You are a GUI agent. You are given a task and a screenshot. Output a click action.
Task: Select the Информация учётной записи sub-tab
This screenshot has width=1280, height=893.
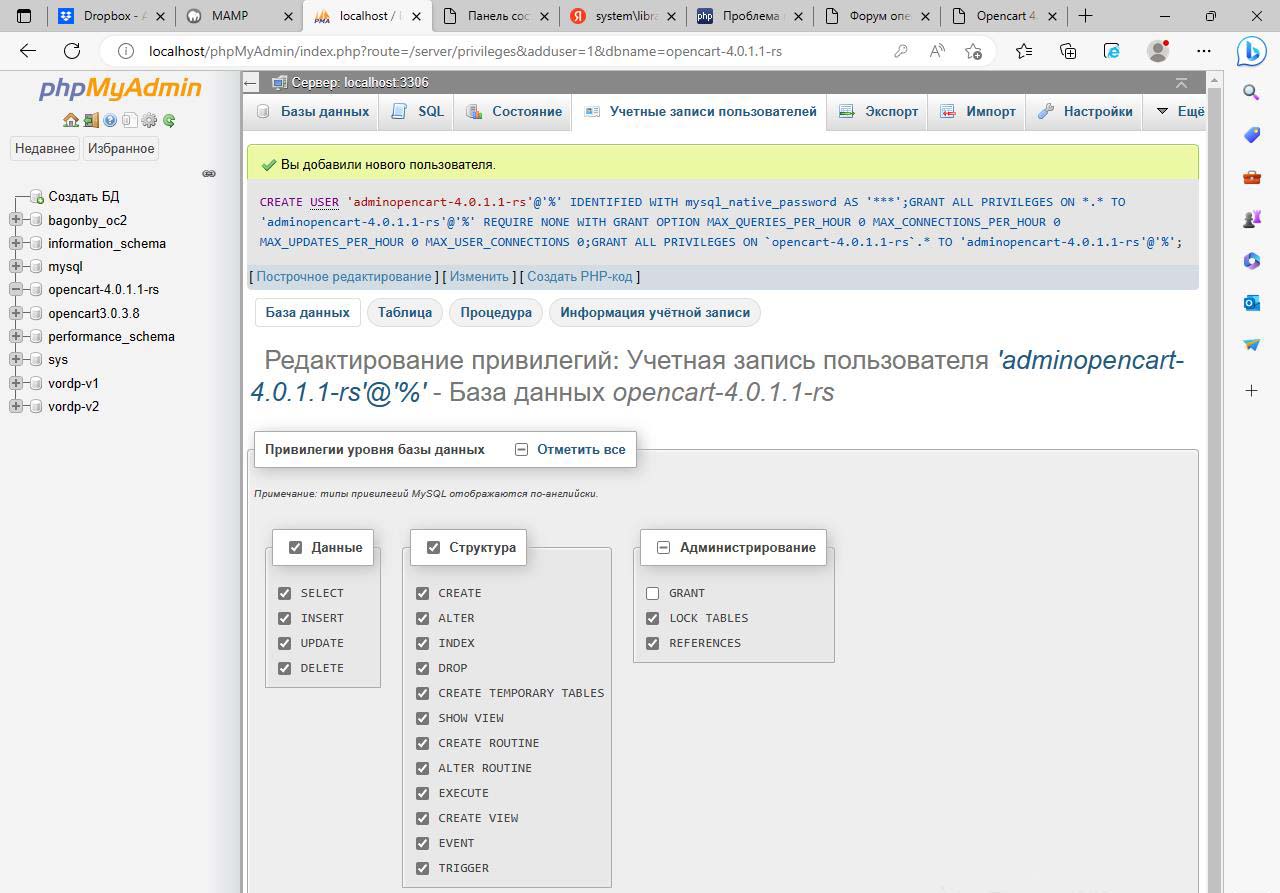[654, 312]
